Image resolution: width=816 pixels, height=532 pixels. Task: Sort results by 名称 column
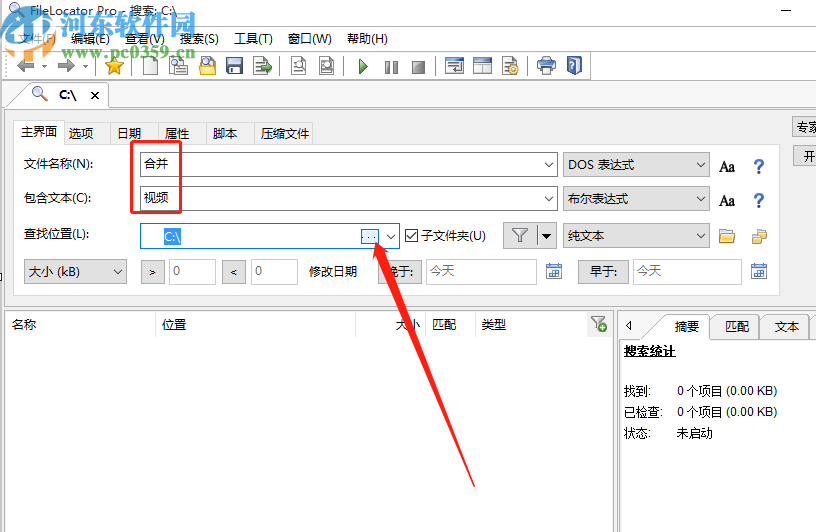81,325
